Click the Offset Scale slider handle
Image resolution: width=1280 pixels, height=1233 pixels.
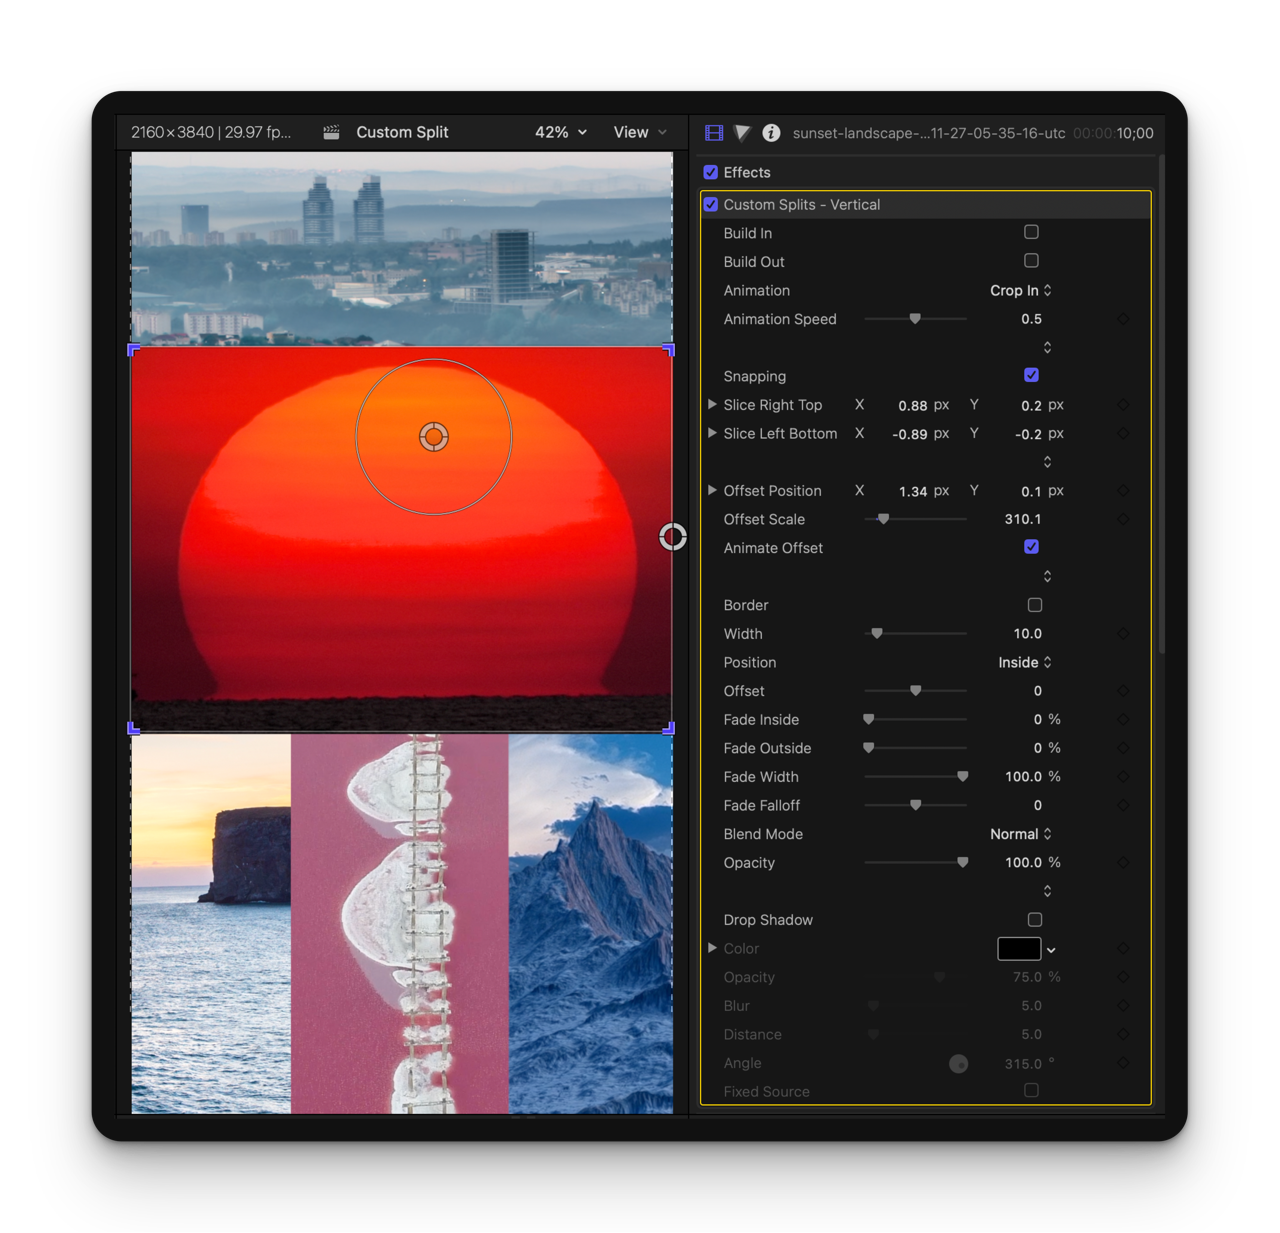pyautogui.click(x=883, y=519)
